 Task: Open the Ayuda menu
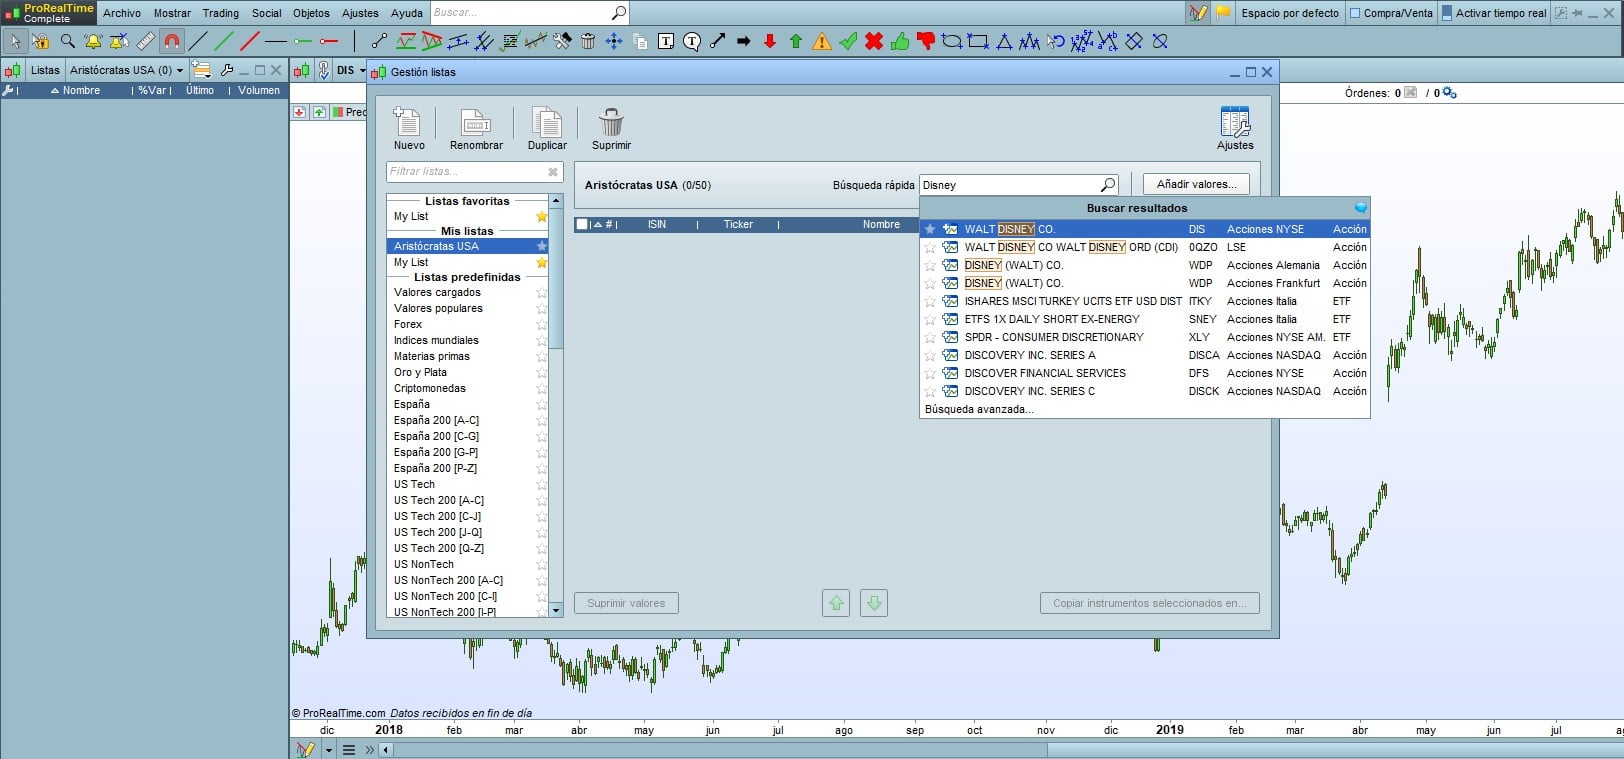pyautogui.click(x=407, y=13)
